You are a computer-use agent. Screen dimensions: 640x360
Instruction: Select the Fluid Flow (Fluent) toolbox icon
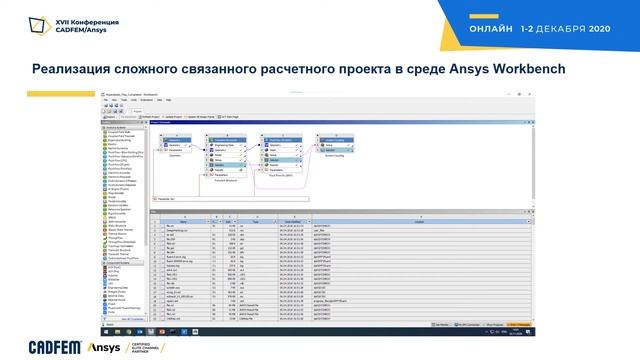[105, 164]
